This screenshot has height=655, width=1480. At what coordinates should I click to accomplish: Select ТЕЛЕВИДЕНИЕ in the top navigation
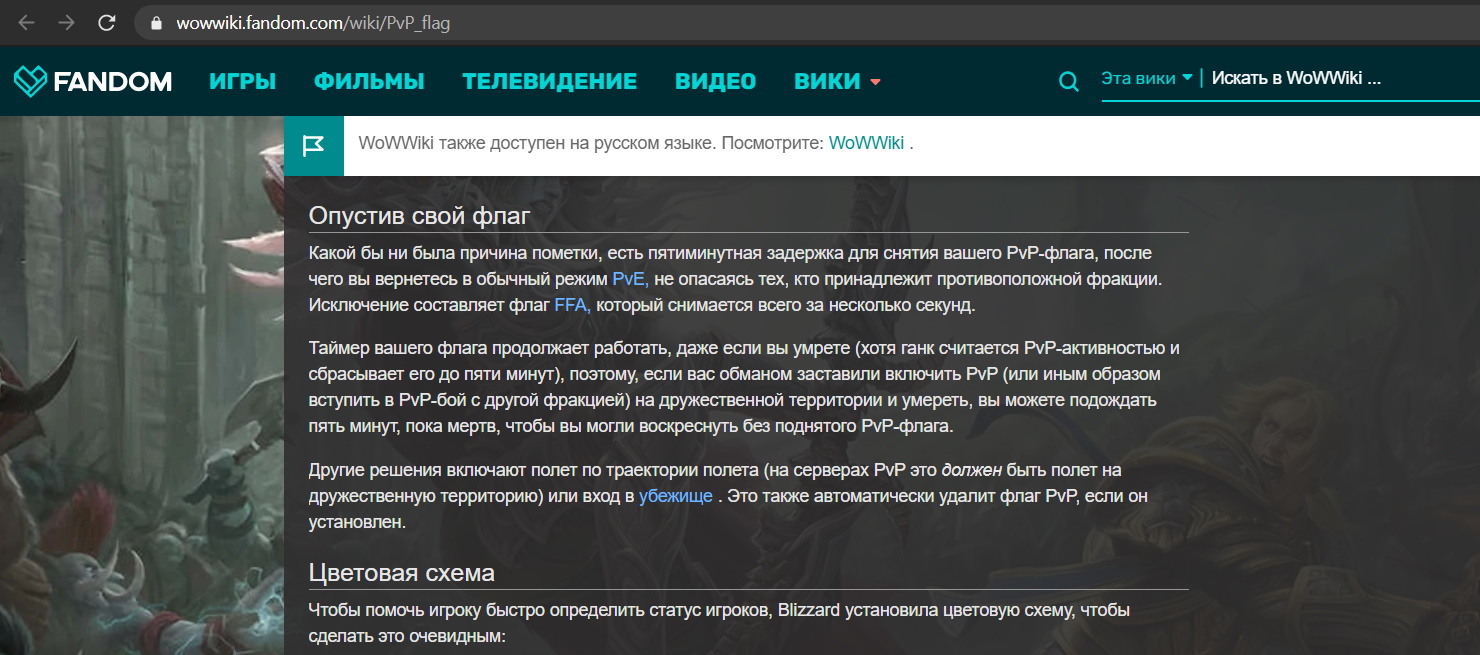click(549, 82)
